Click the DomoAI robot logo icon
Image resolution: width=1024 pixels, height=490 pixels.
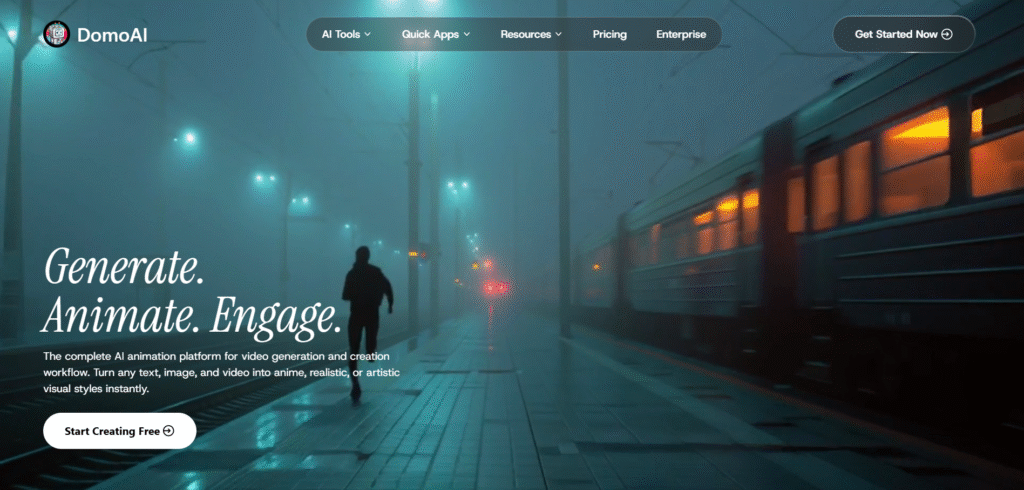55,34
